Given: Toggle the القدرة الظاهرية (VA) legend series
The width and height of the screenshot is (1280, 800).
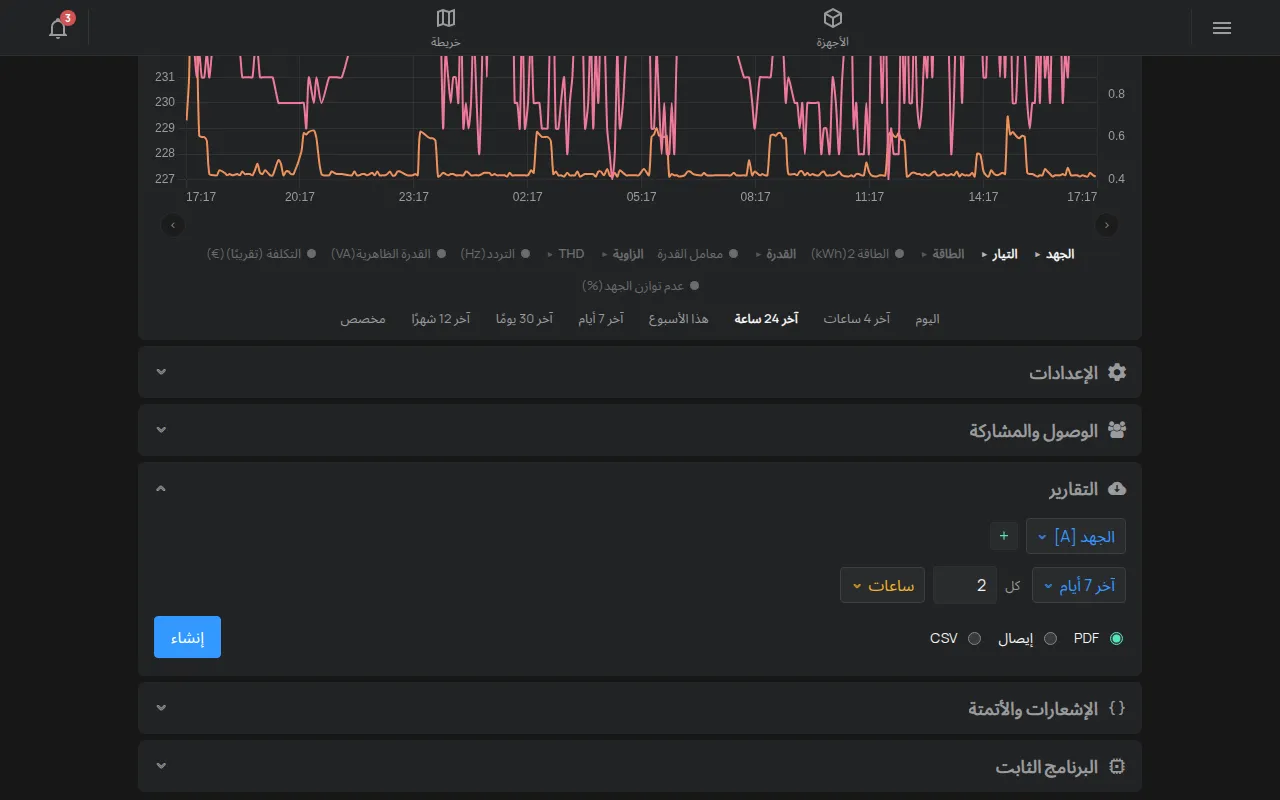Looking at the screenshot, I should click(389, 254).
